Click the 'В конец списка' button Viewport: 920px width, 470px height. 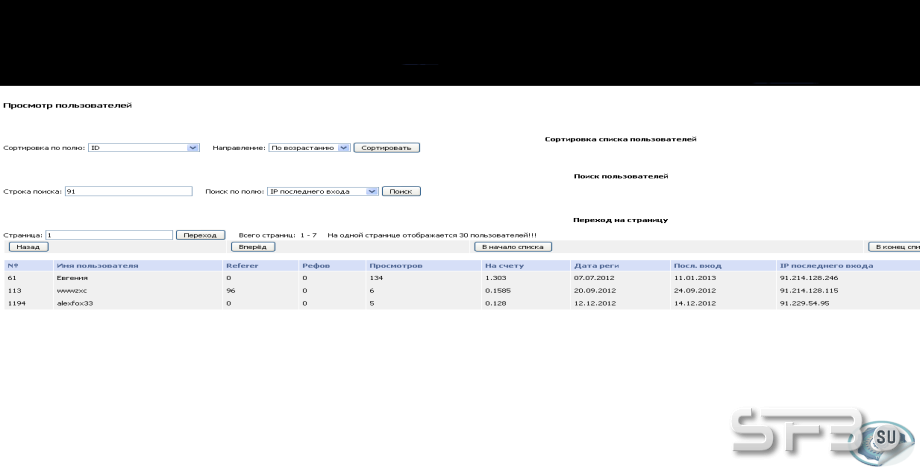click(x=894, y=247)
